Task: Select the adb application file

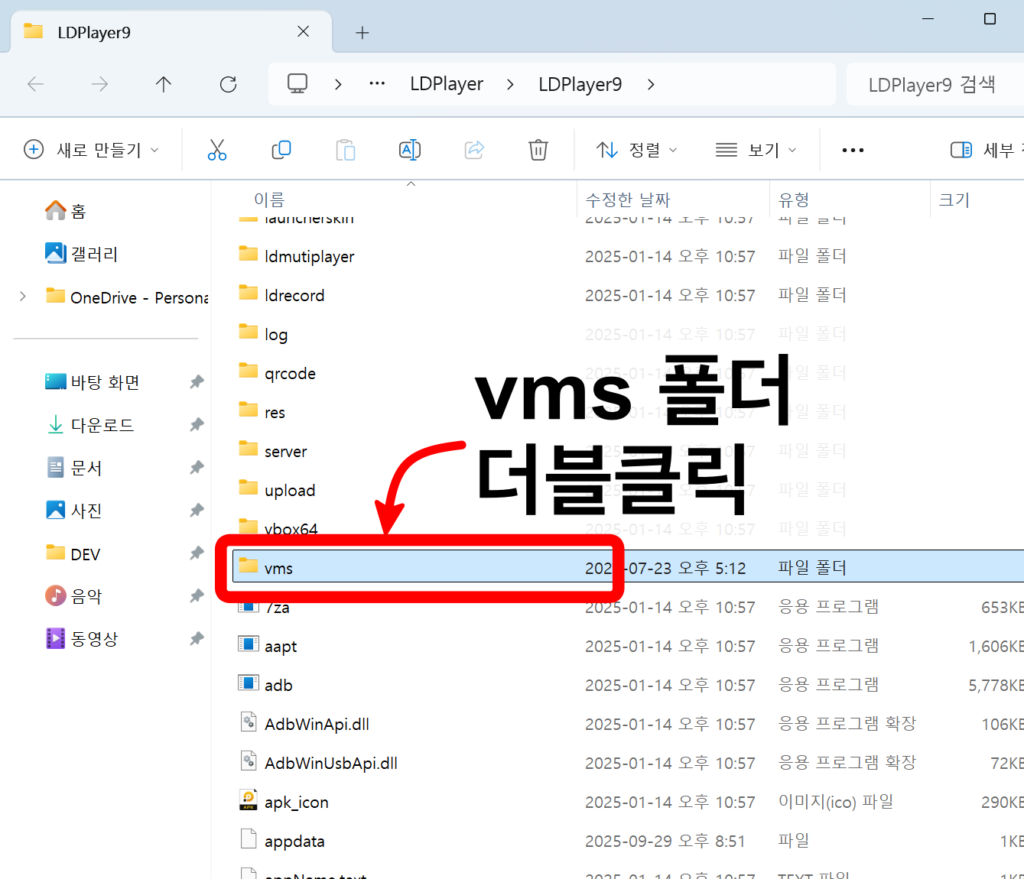Action: [279, 685]
